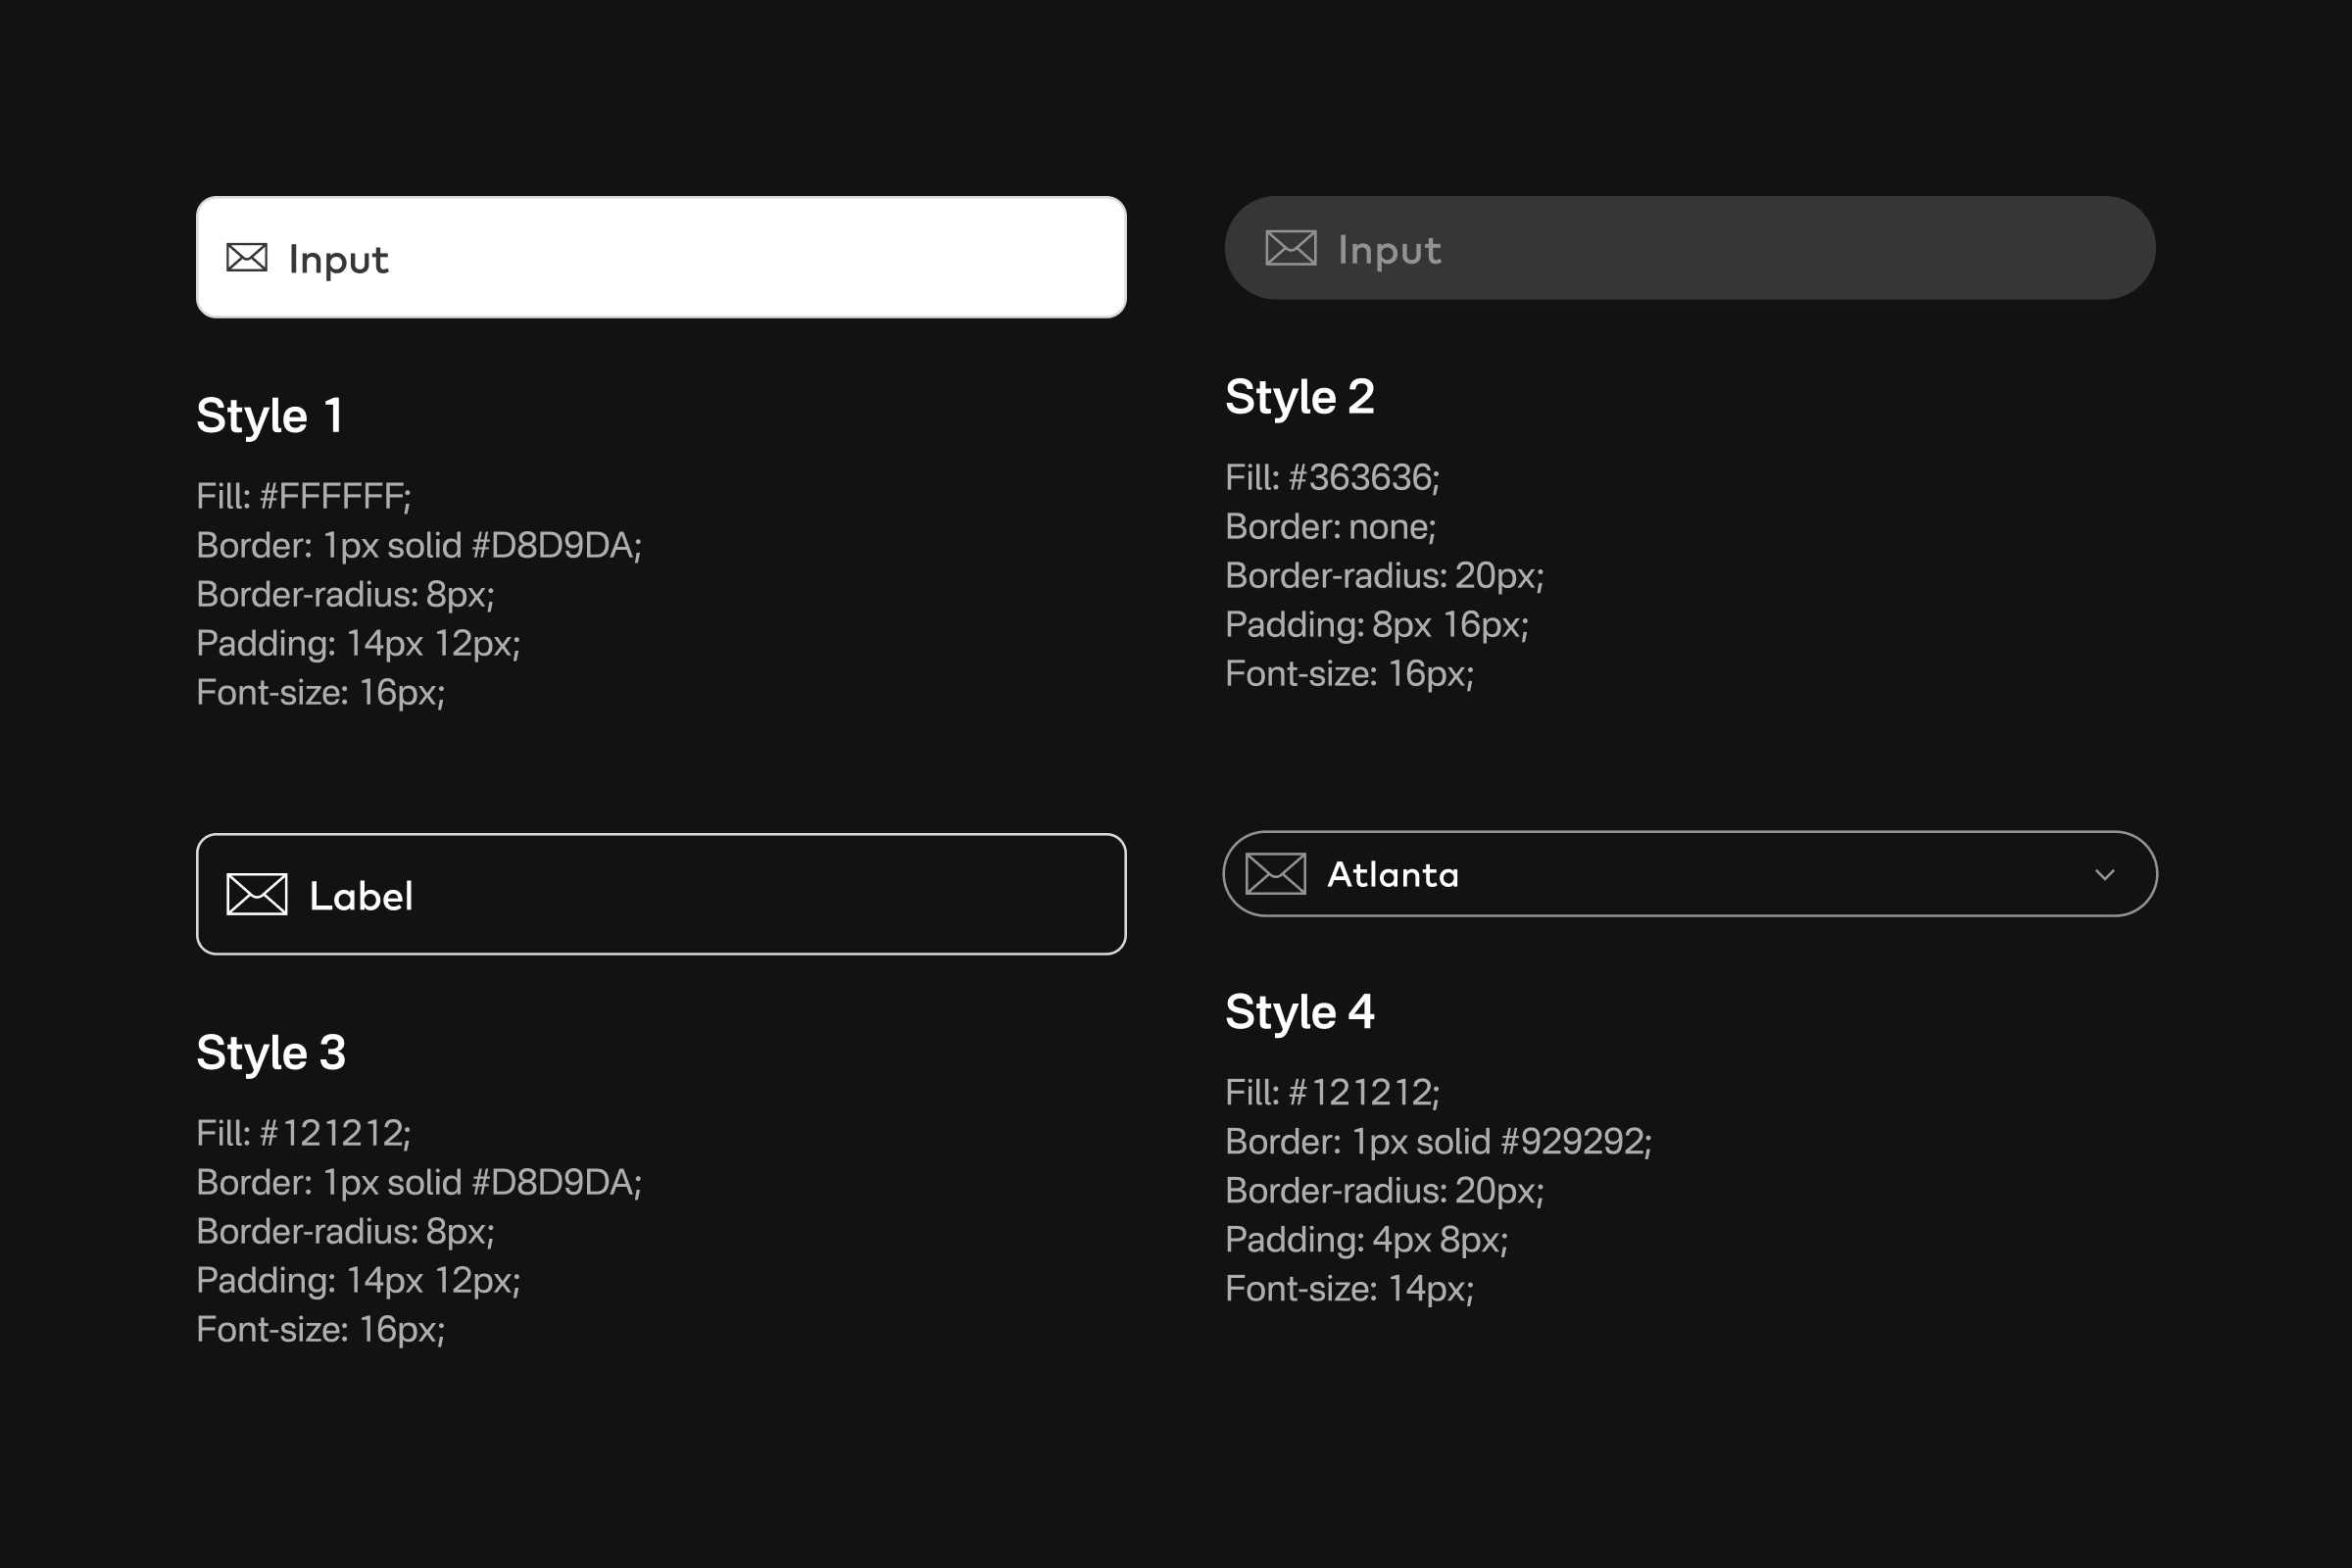Click the Style 2 heading
2352x1568 pixels.
click(1299, 397)
